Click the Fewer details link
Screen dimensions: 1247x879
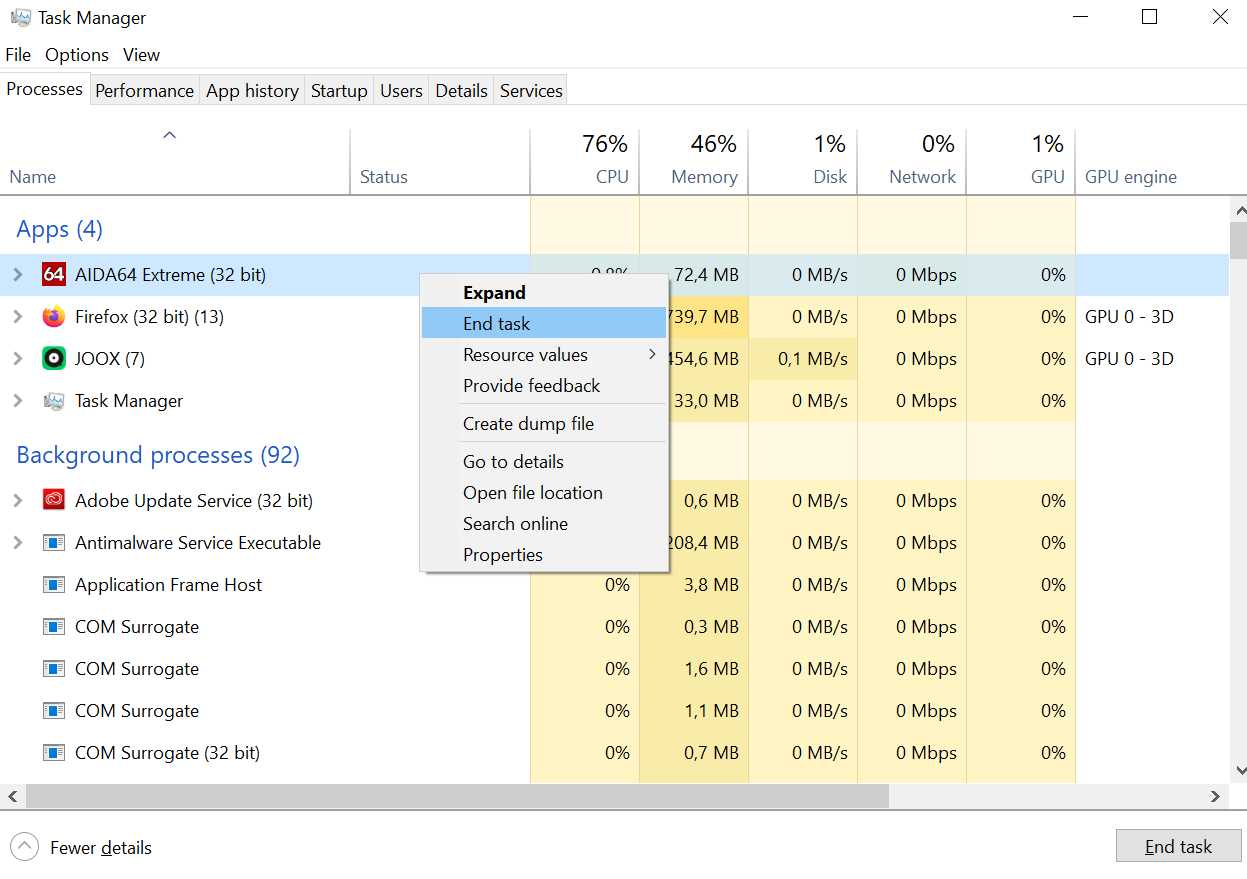[101, 848]
